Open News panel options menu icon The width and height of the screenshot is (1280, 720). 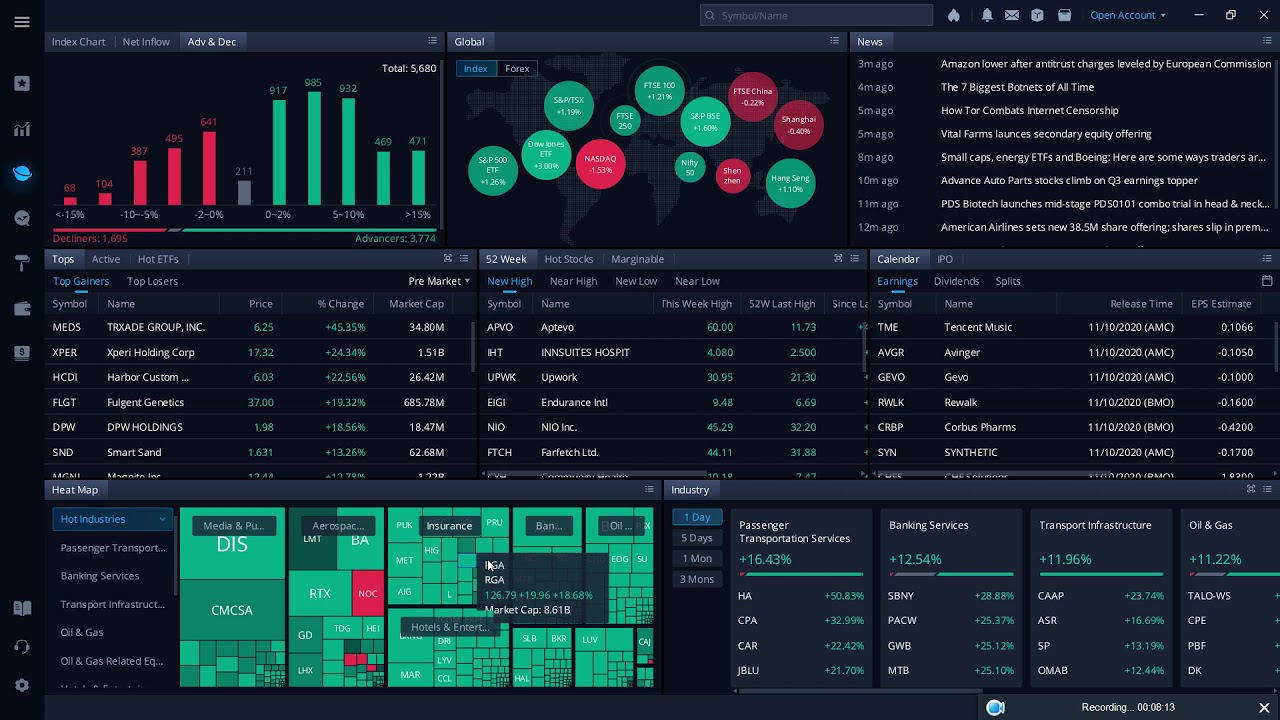[1267, 41]
